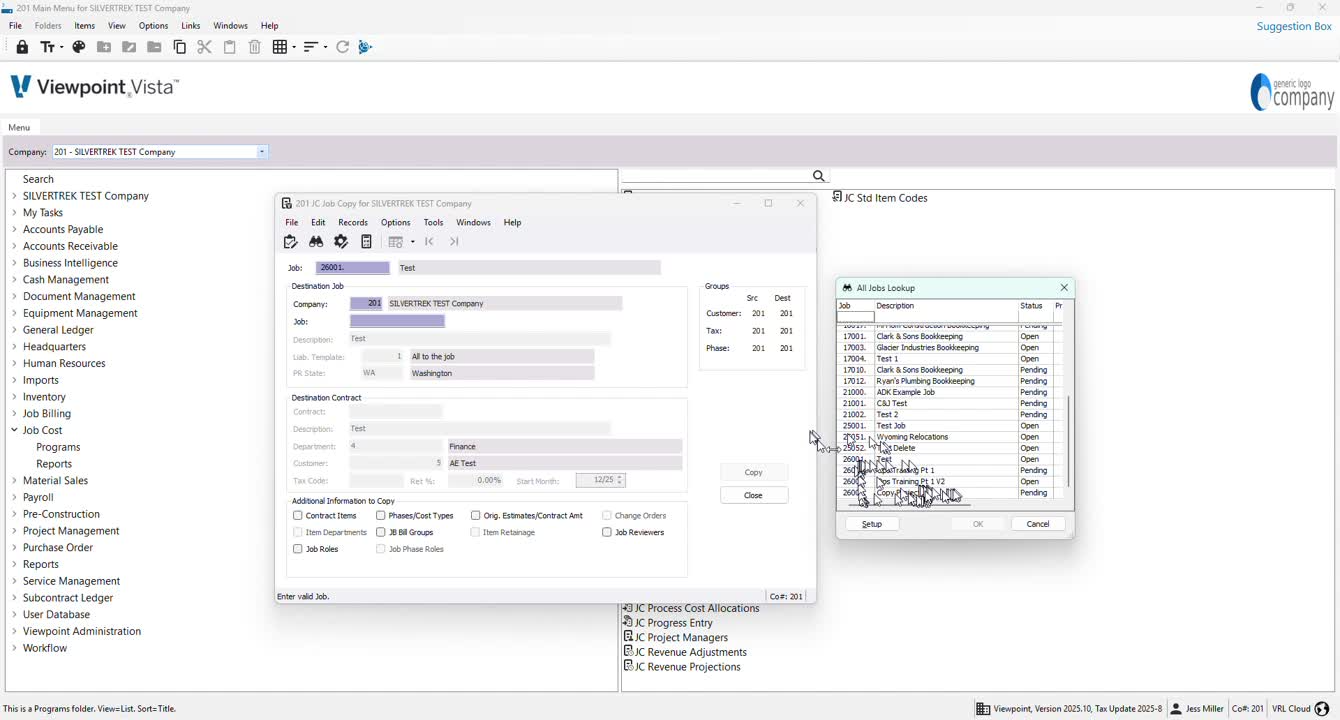Image resolution: width=1340 pixels, height=720 pixels.
Task: Click the Job filter box in All Jobs Lookup
Action: 856,317
